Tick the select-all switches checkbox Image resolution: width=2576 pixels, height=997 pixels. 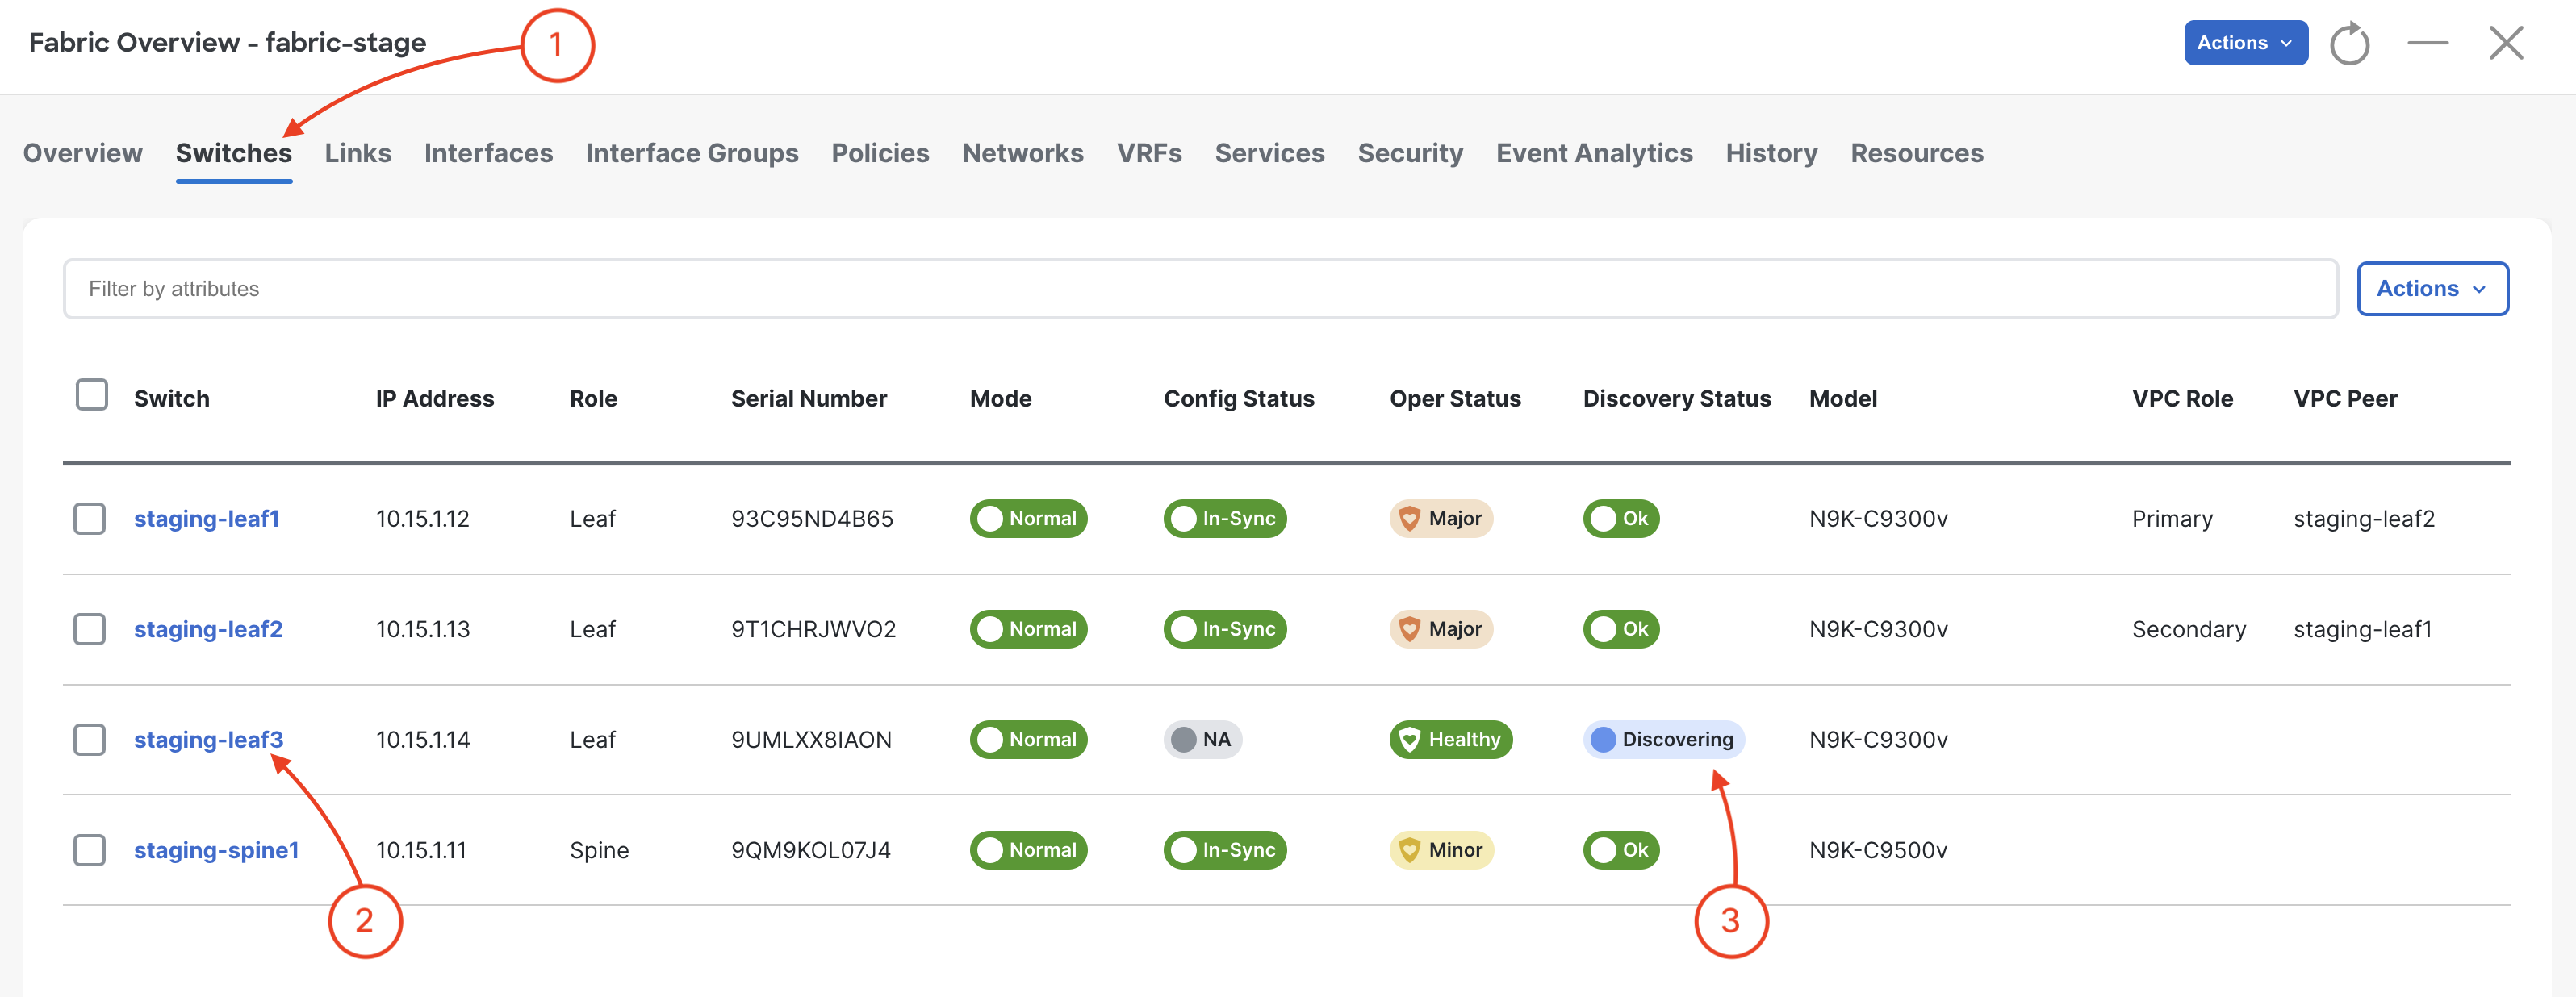click(x=92, y=395)
